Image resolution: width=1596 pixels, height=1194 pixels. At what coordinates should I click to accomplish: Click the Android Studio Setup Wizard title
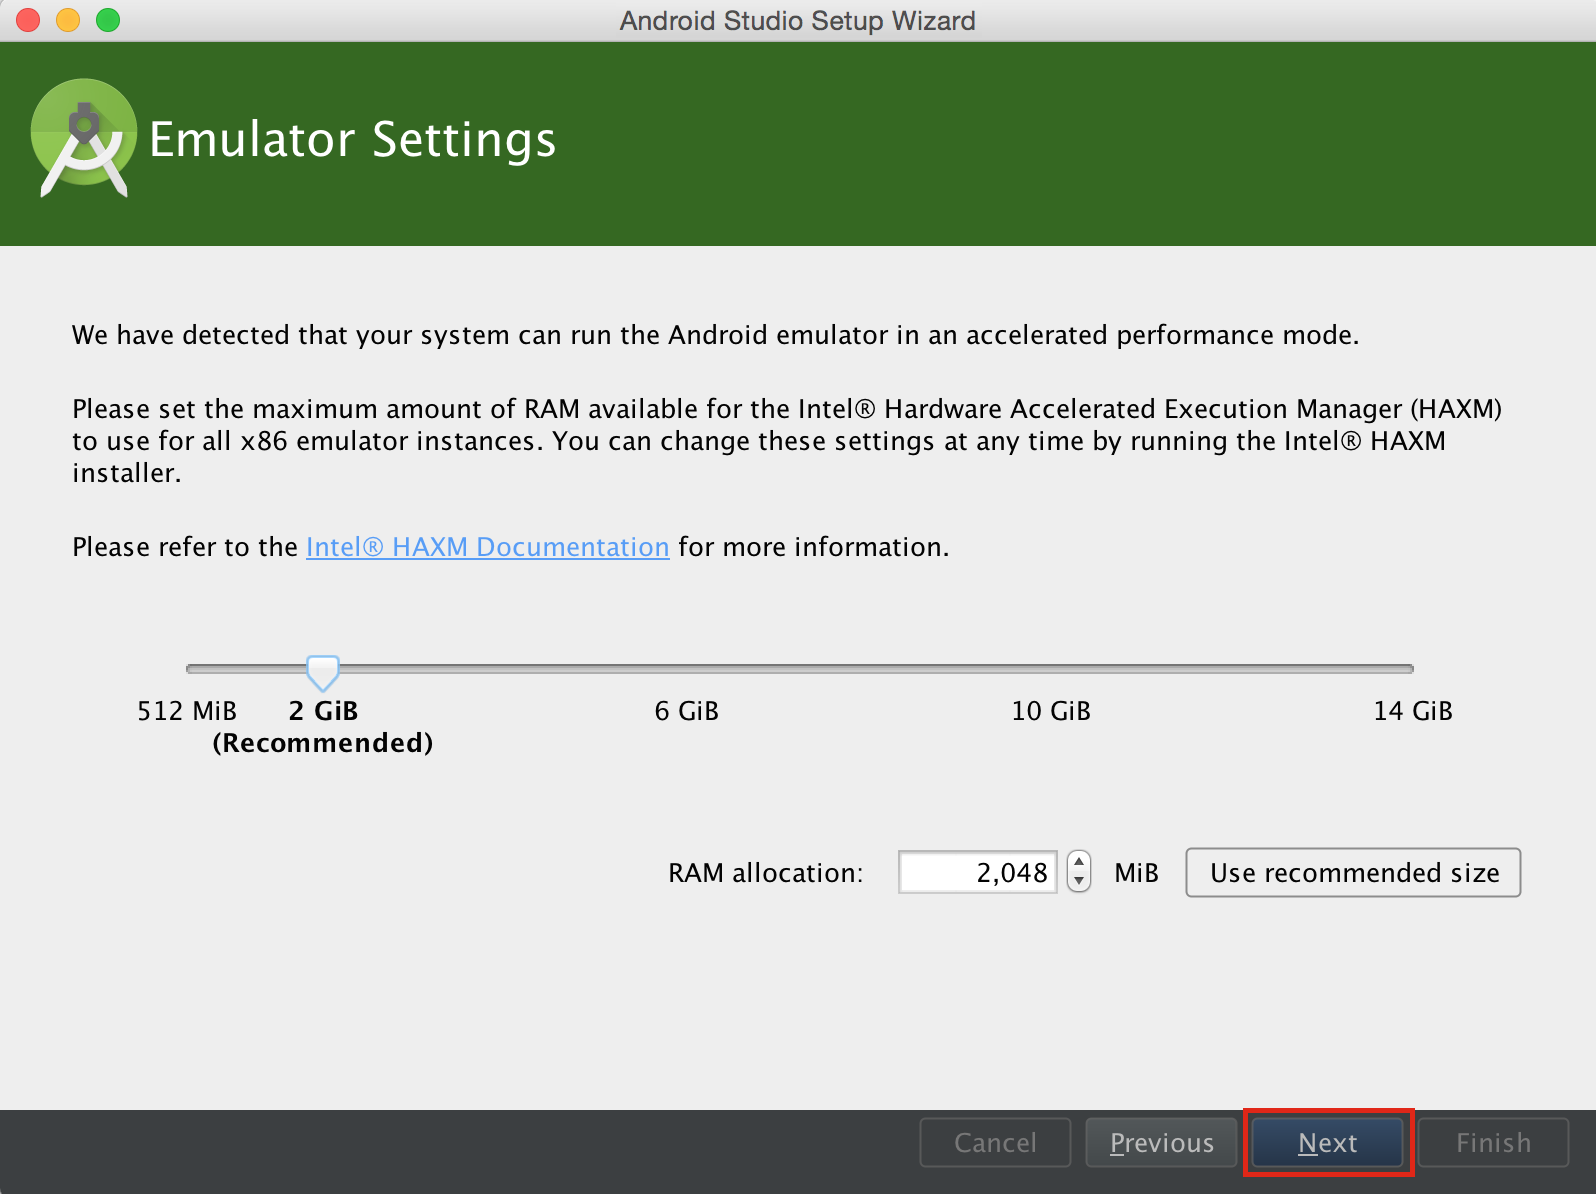click(797, 21)
